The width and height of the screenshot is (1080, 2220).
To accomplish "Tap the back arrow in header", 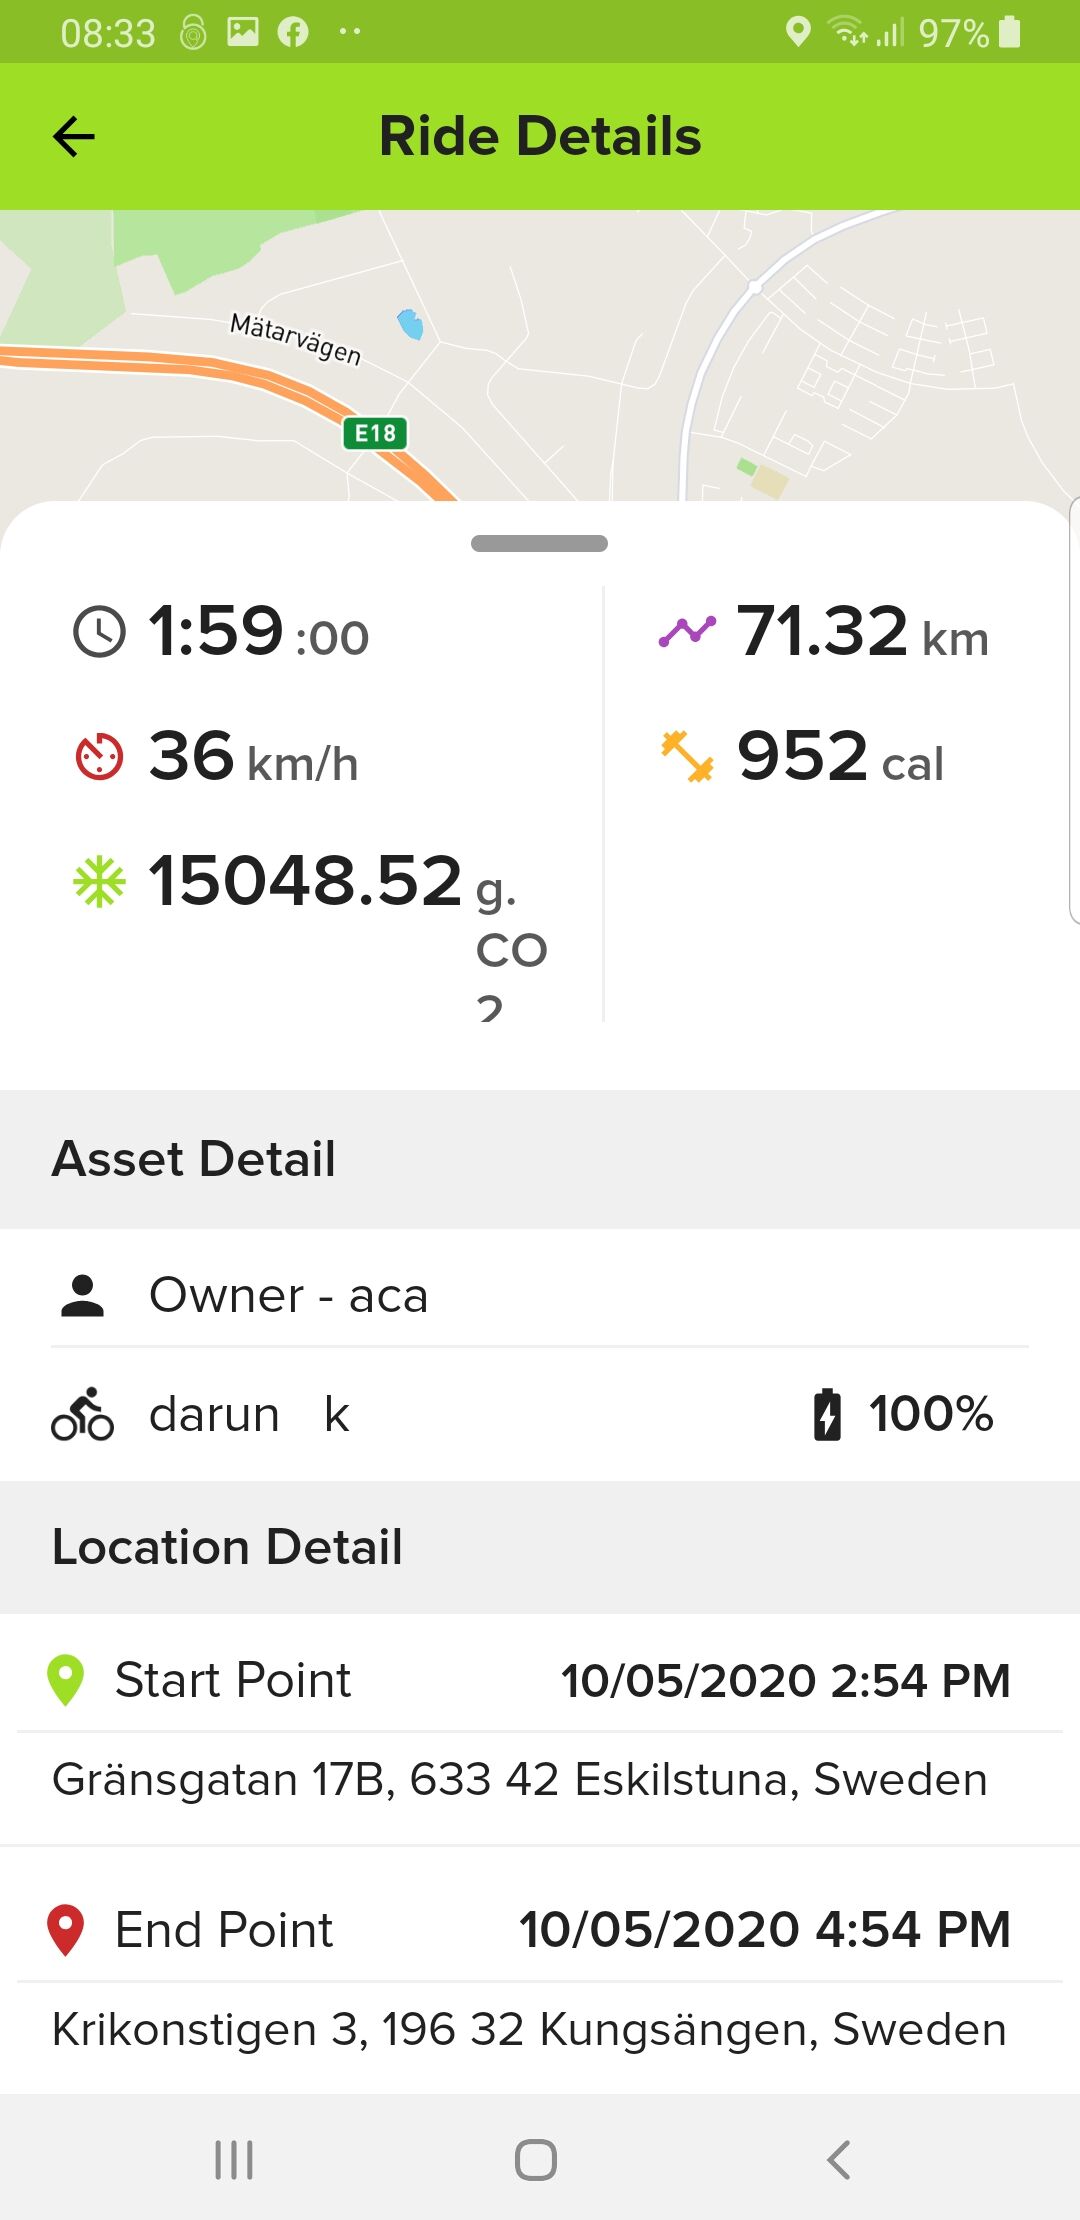I will pos(73,137).
